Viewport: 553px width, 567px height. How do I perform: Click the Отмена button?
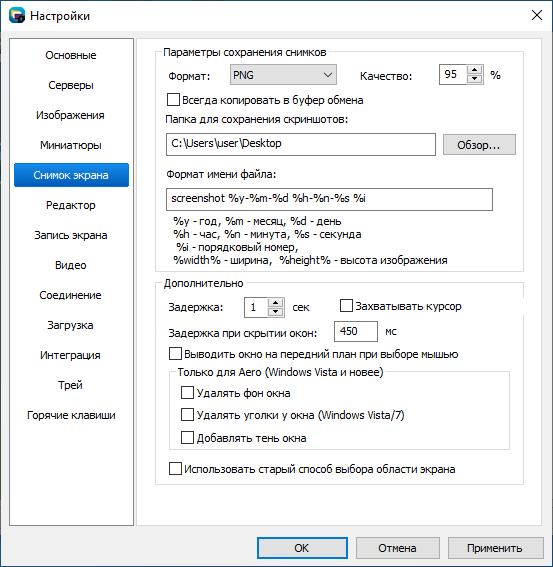[397, 548]
